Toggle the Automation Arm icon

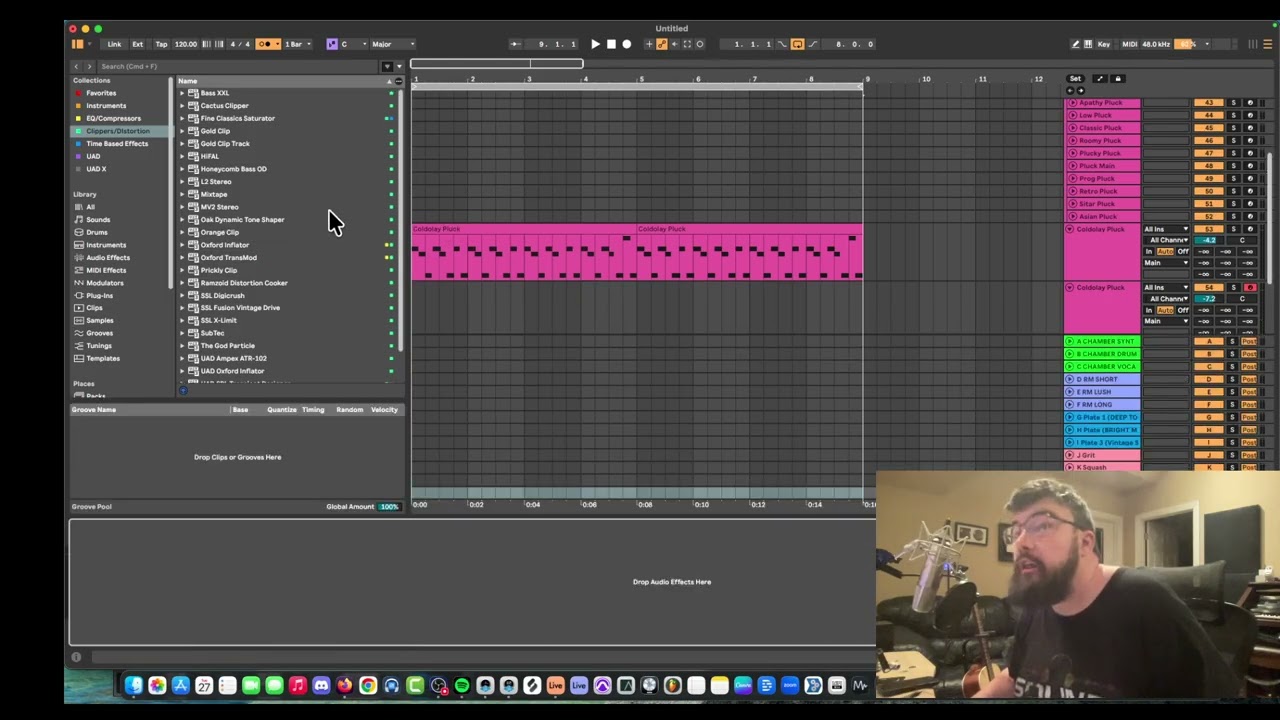662,44
